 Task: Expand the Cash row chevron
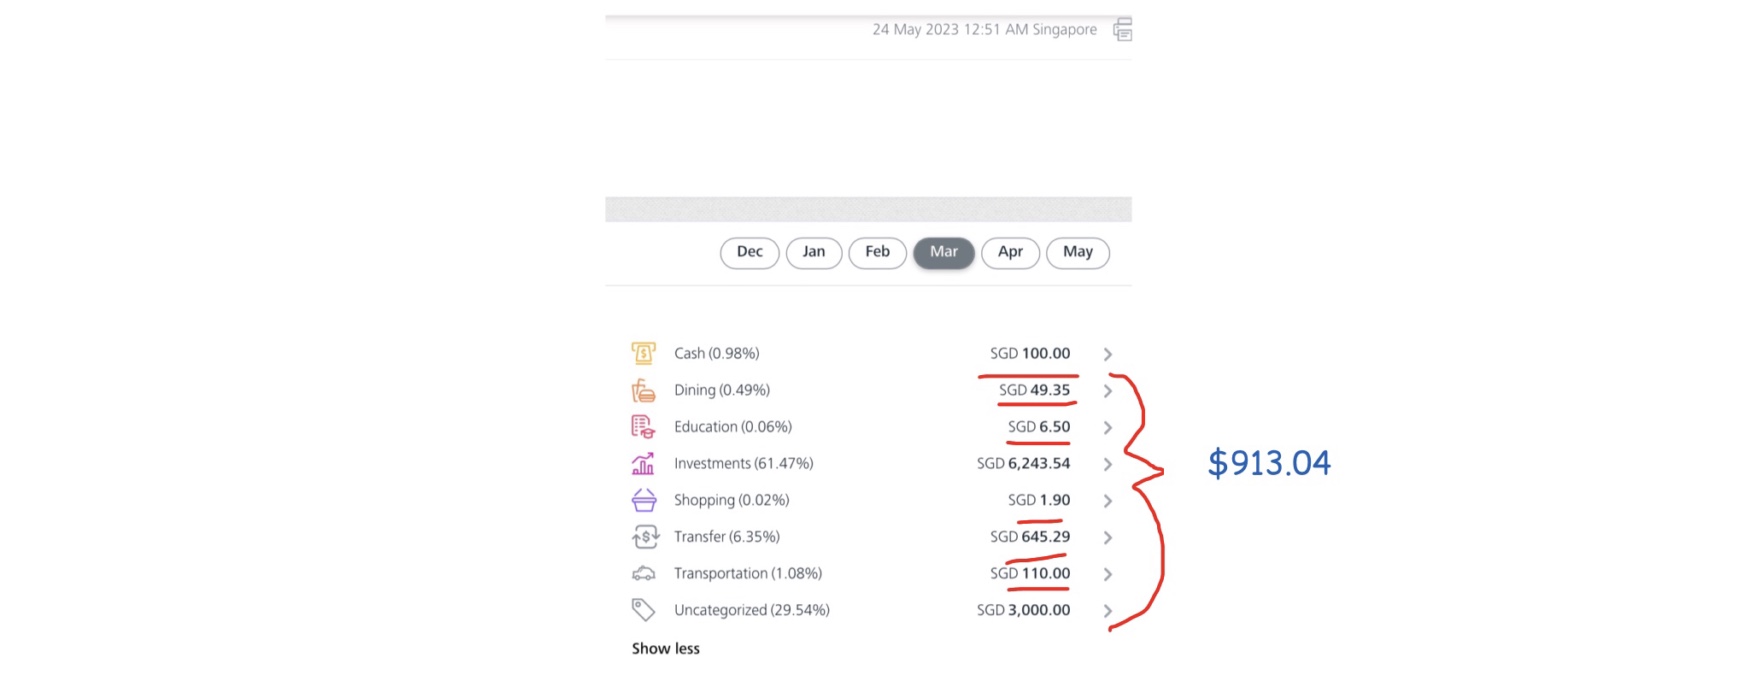(1108, 354)
